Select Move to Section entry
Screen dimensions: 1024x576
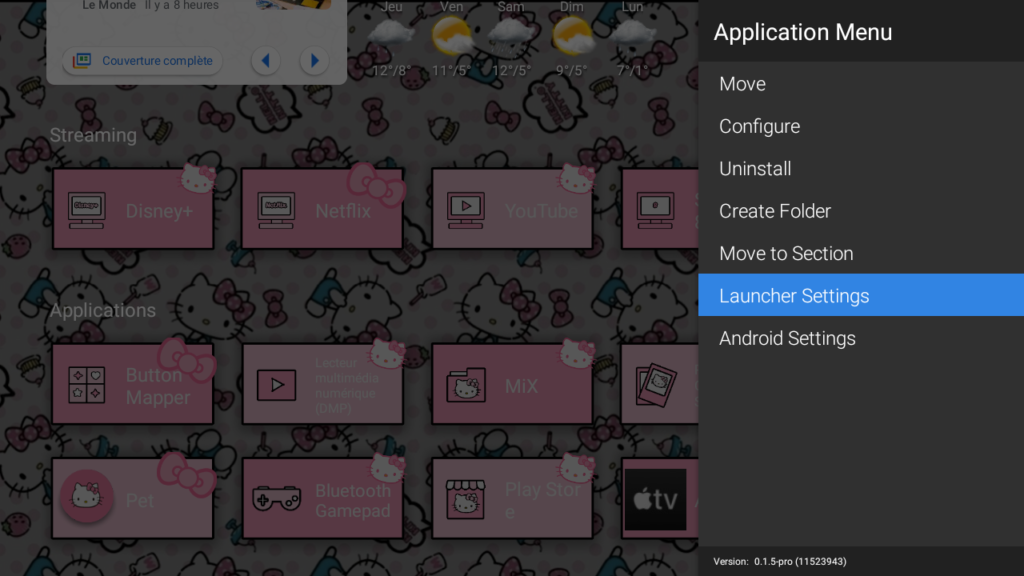pyautogui.click(x=861, y=253)
